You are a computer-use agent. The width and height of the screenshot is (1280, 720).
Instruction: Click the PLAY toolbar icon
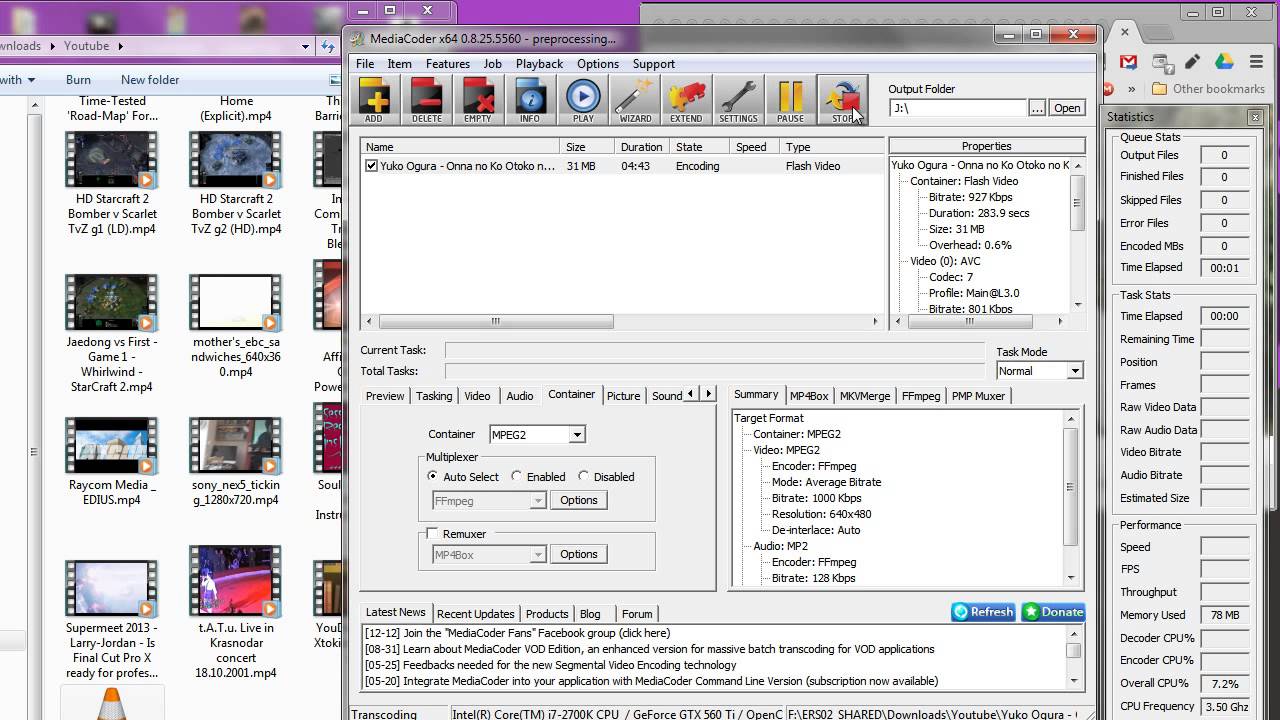pyautogui.click(x=583, y=100)
